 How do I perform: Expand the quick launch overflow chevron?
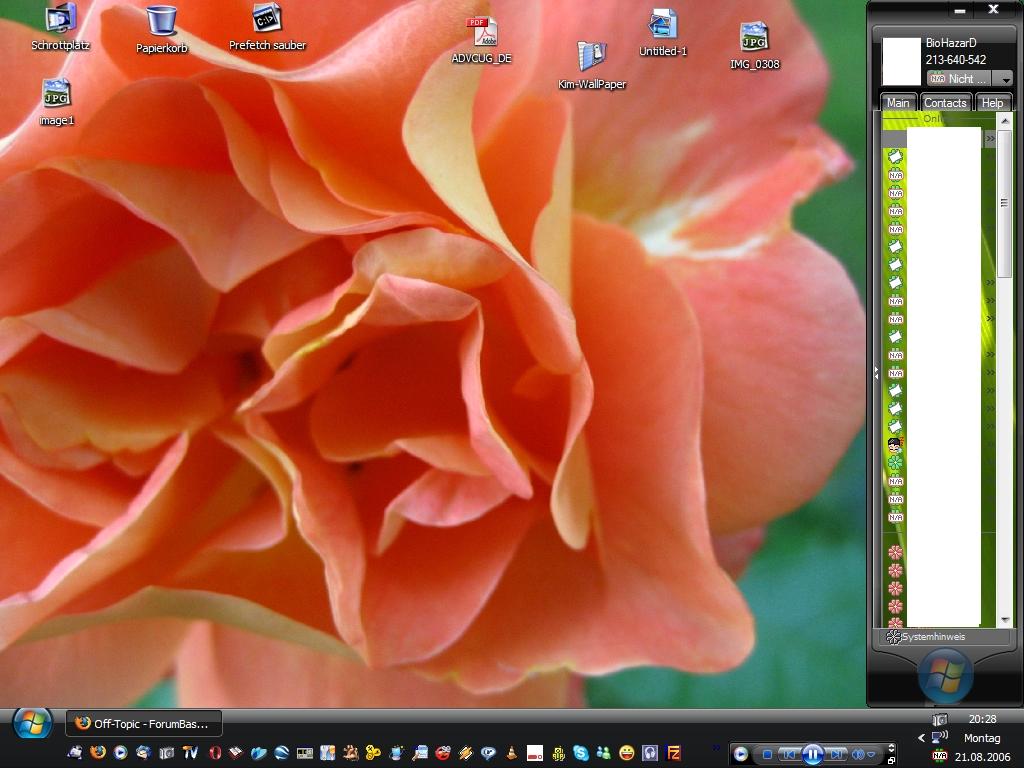[x=716, y=748]
